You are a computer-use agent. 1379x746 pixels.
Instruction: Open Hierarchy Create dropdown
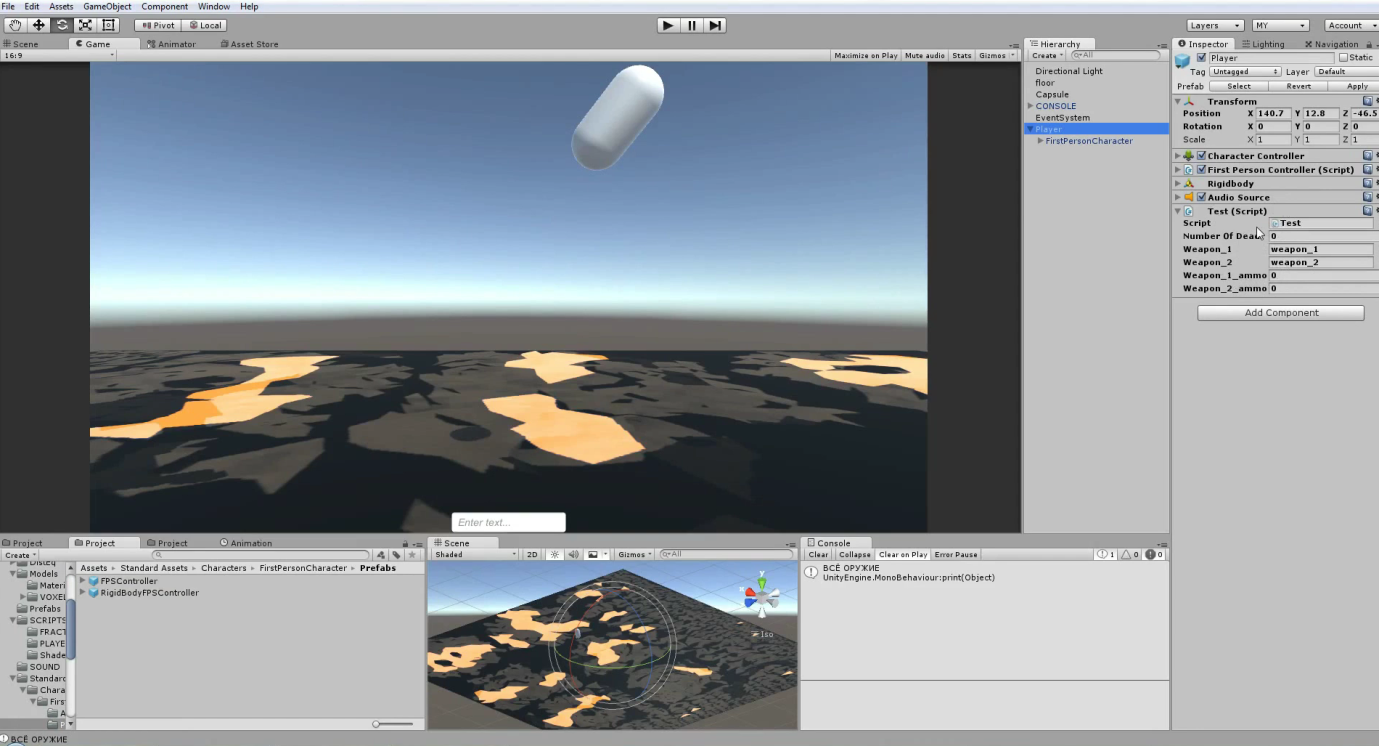pos(1046,56)
